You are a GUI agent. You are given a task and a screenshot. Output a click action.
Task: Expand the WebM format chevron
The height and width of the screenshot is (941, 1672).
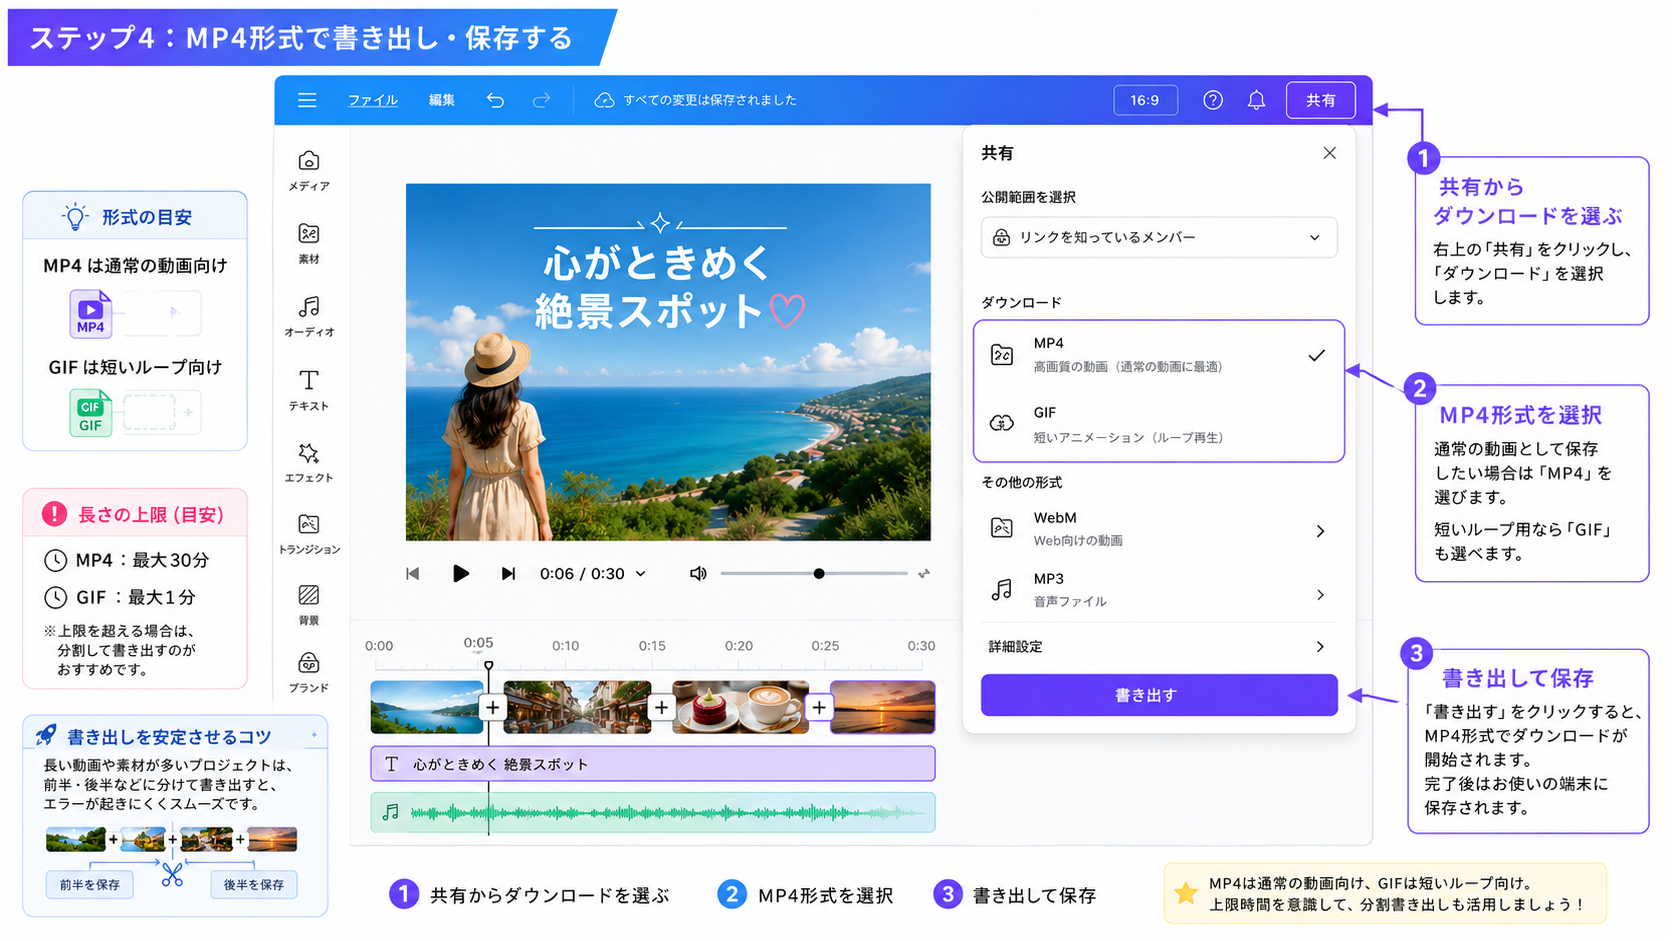pos(1320,531)
